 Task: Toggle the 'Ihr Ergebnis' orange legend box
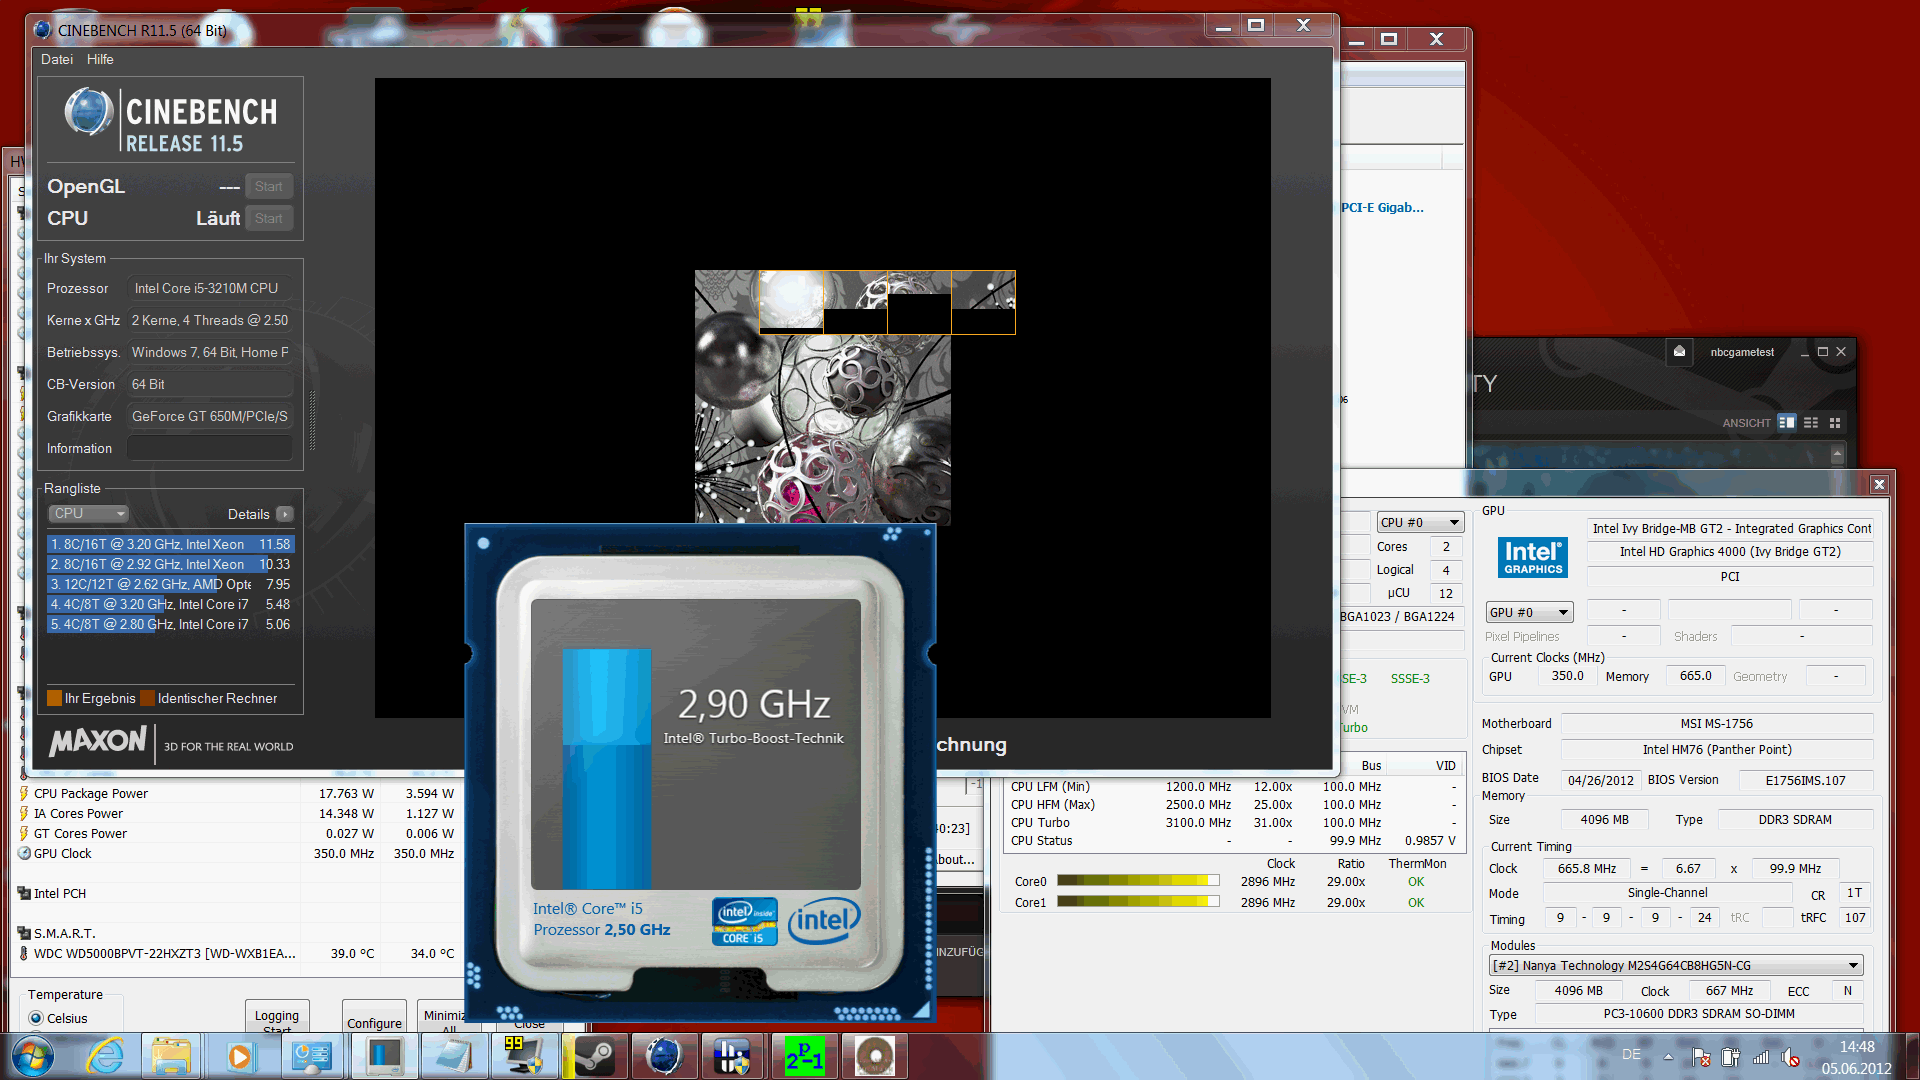point(55,698)
